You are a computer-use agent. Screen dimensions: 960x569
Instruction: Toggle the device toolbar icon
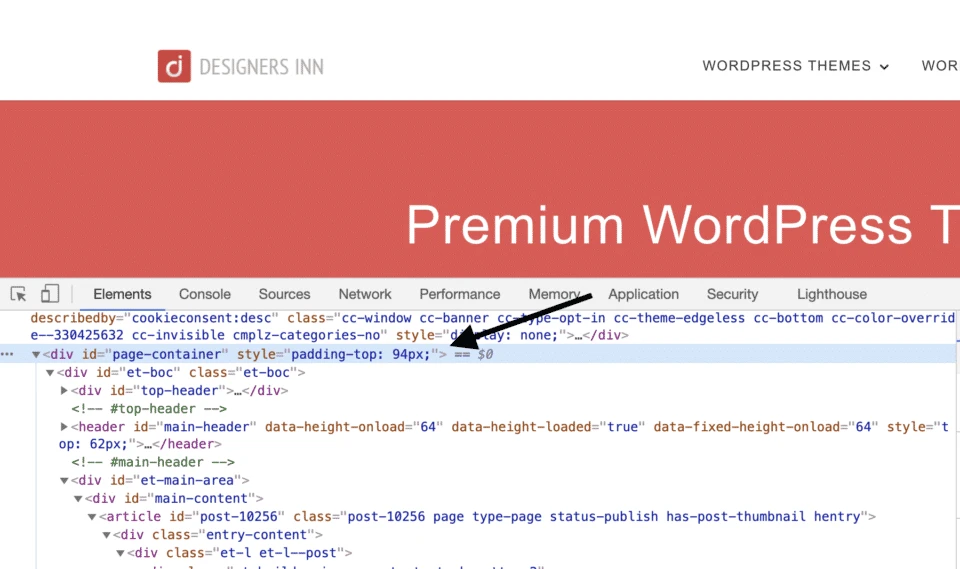[x=50, y=294]
